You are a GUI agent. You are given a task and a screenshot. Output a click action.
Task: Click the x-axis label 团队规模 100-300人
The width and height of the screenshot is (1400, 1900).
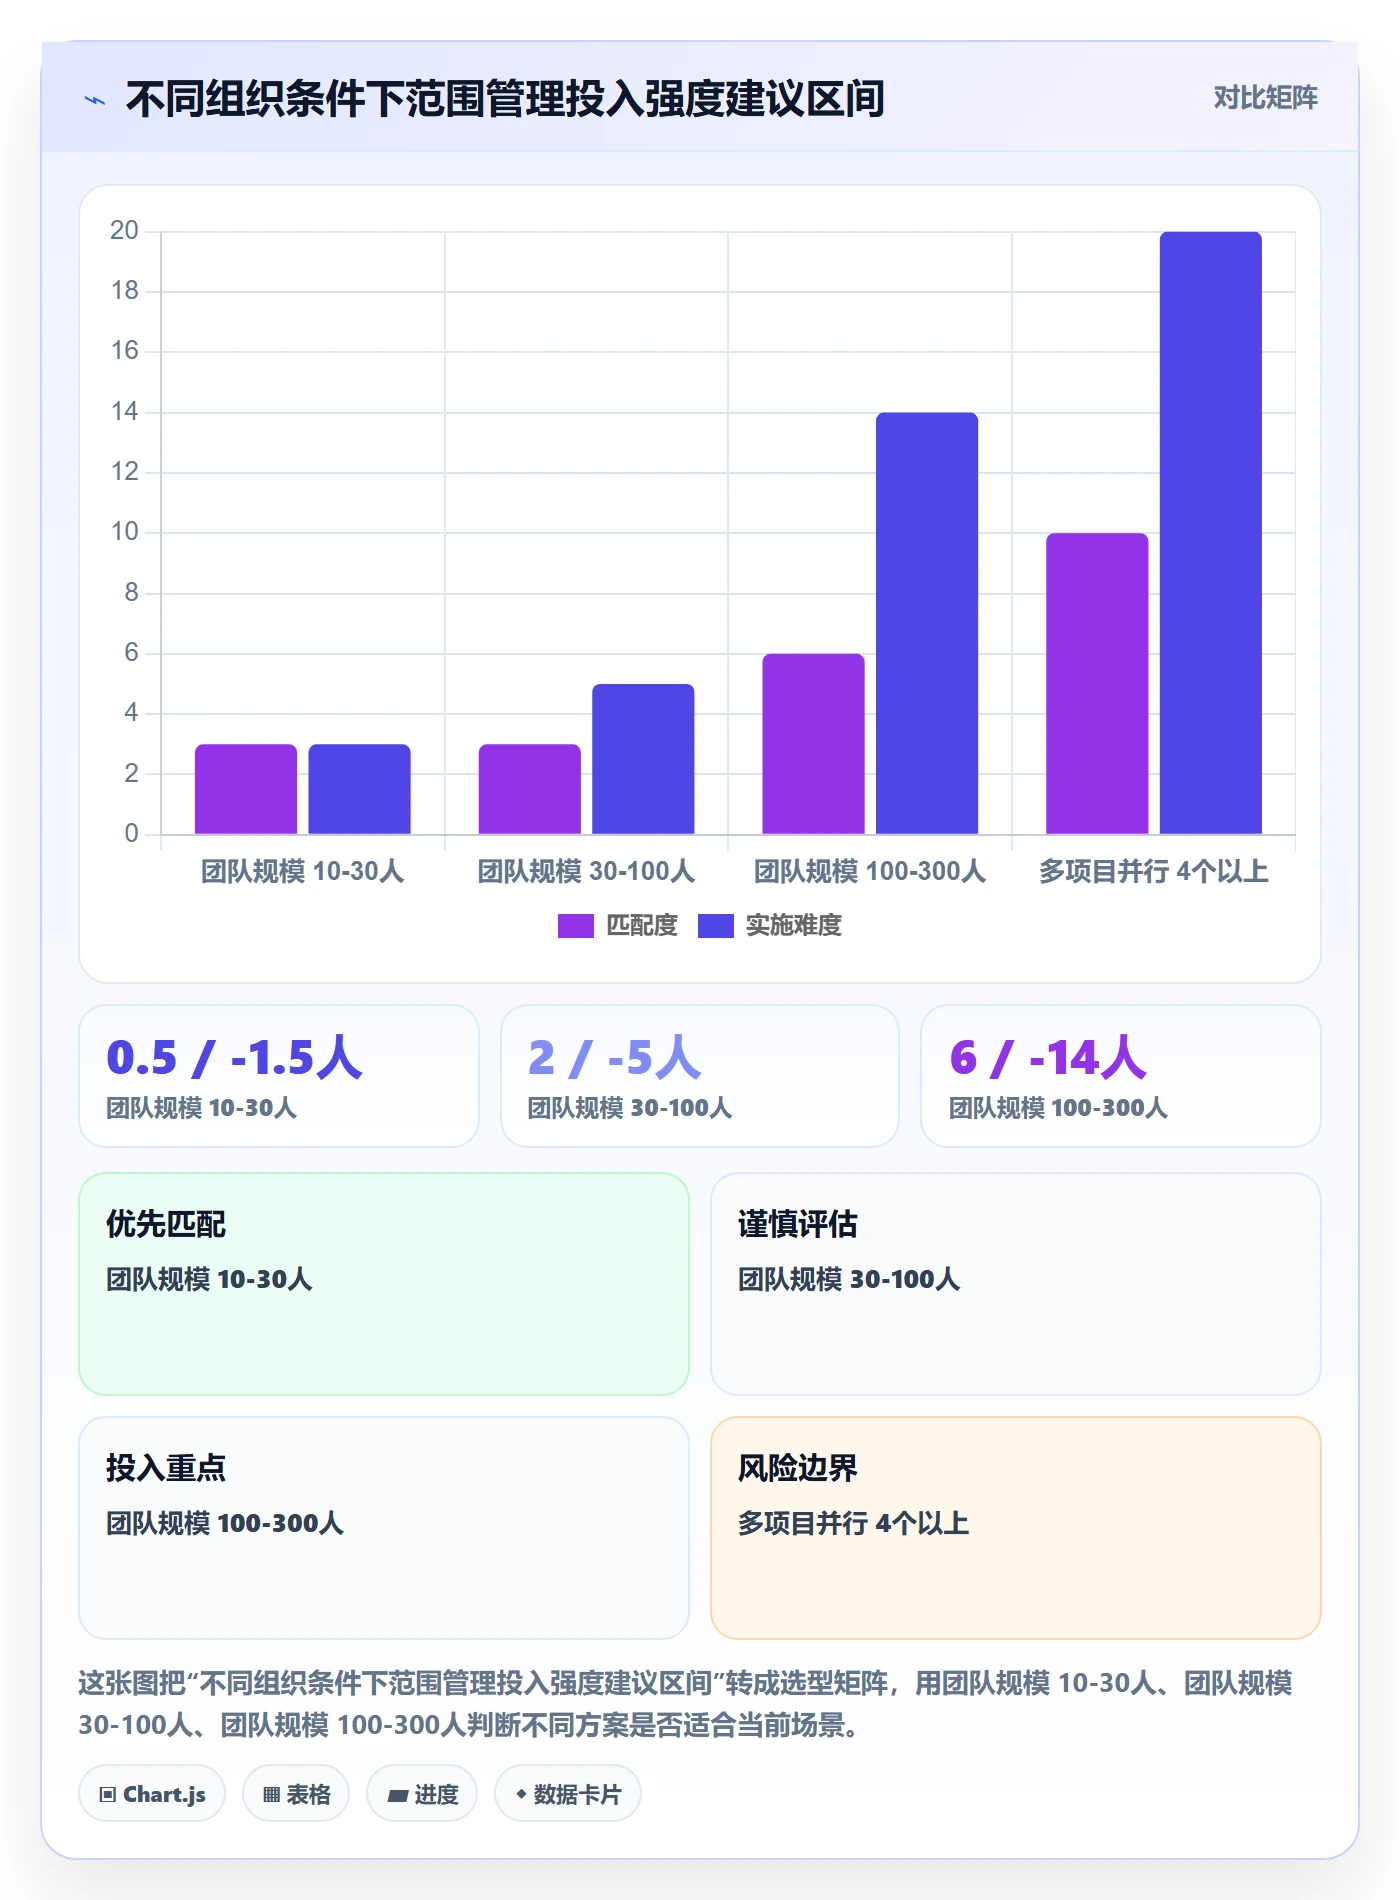[870, 872]
